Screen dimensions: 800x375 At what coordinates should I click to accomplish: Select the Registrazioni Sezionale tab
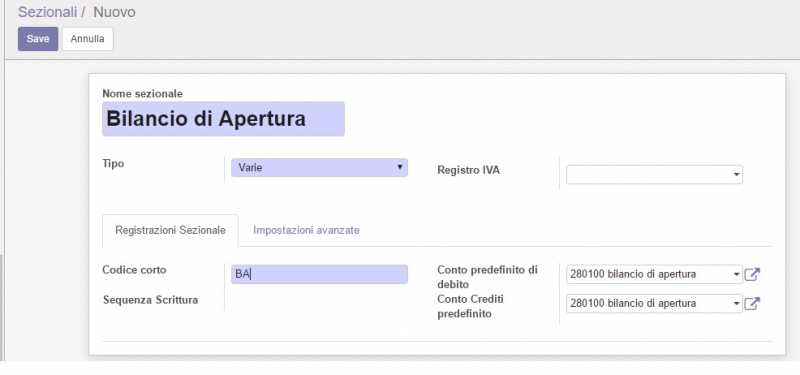click(170, 230)
